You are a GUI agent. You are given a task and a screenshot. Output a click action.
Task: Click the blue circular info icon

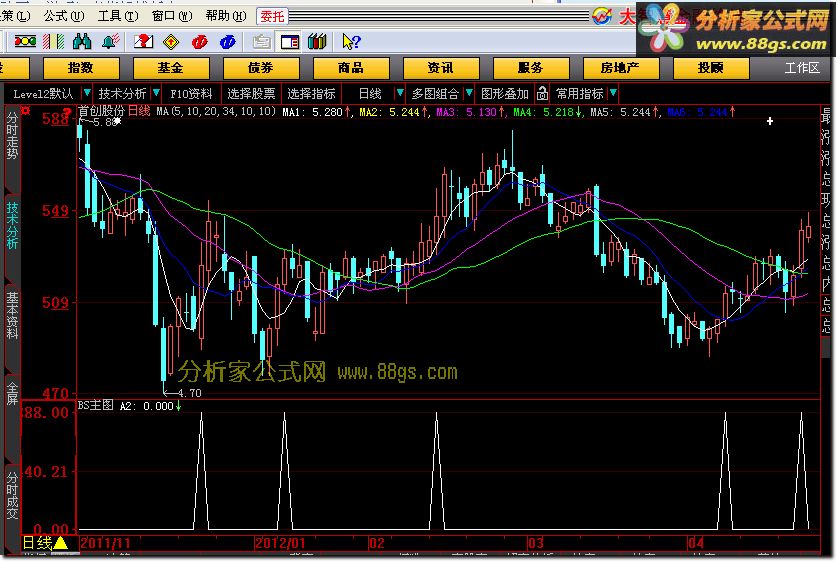coord(228,41)
